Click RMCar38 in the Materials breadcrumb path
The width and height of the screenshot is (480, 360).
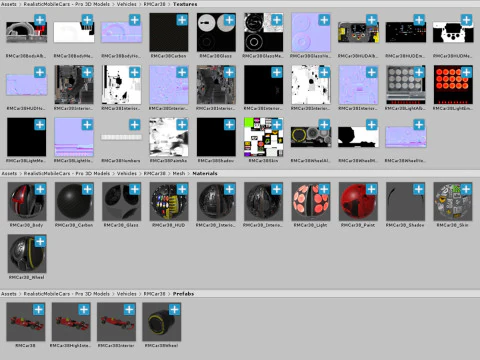(155, 173)
